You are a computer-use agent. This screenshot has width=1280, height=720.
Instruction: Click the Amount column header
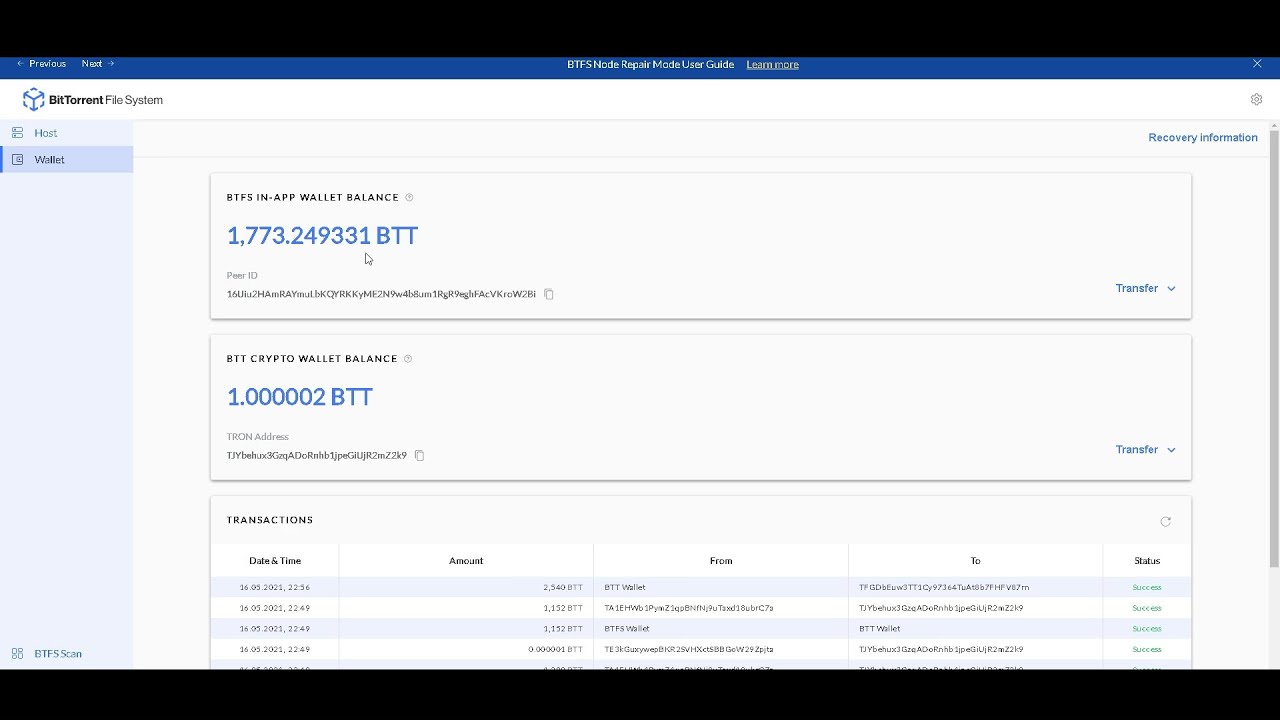(x=466, y=561)
